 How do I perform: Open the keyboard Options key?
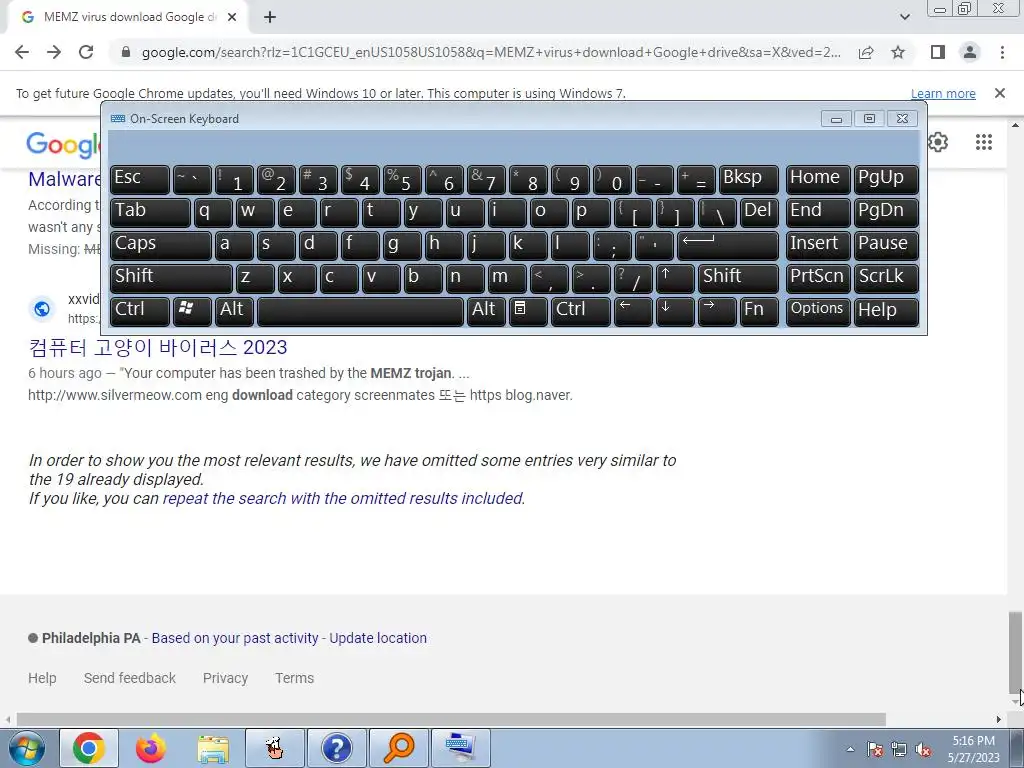(x=818, y=311)
